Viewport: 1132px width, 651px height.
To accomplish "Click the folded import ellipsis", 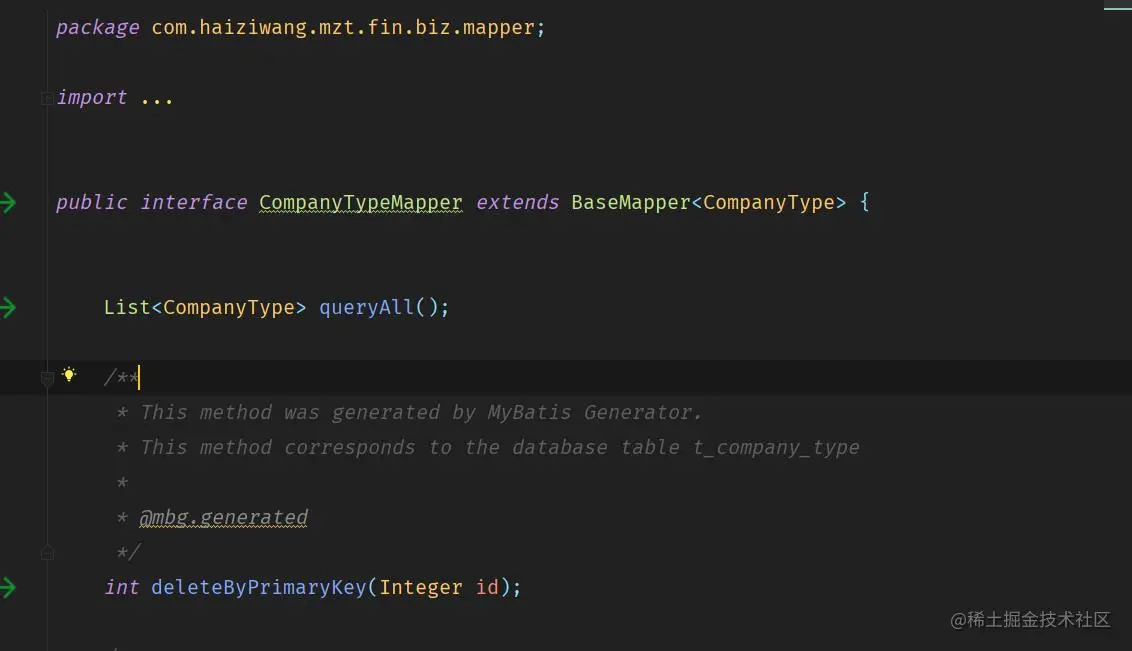I will [157, 98].
